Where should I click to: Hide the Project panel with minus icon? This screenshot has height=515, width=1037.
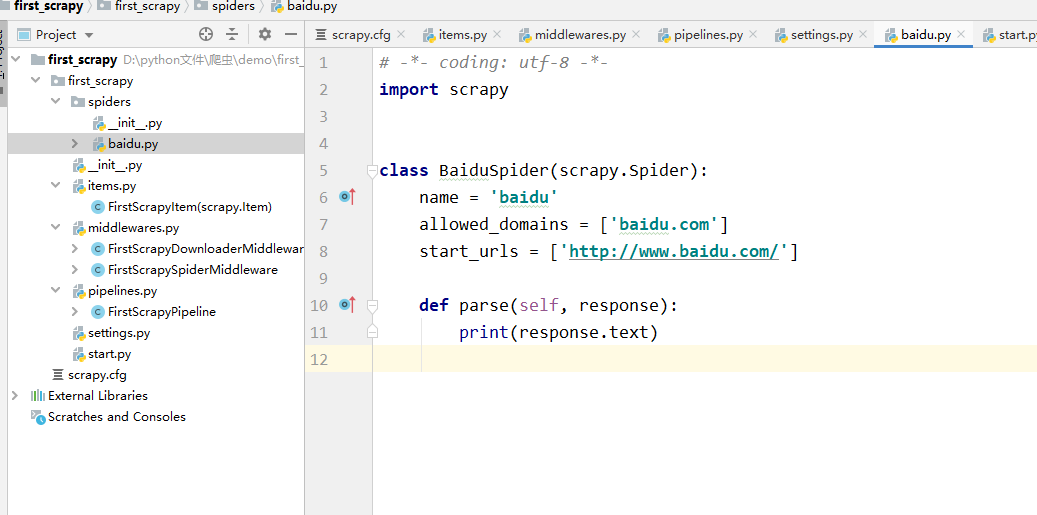point(291,34)
